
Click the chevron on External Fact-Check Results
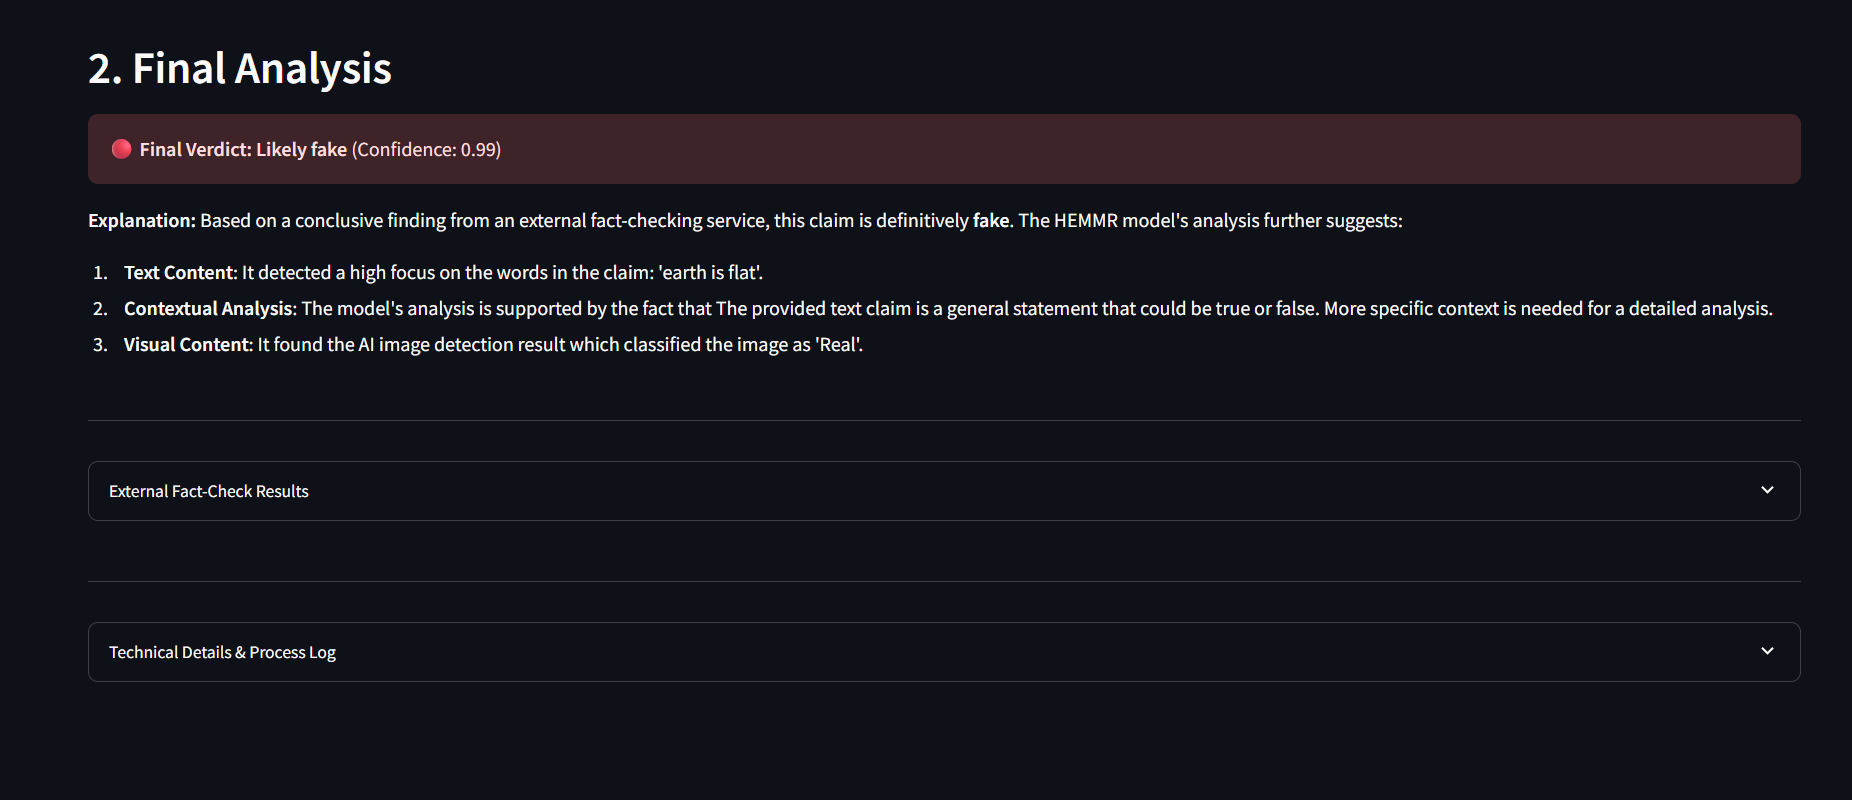click(1767, 490)
